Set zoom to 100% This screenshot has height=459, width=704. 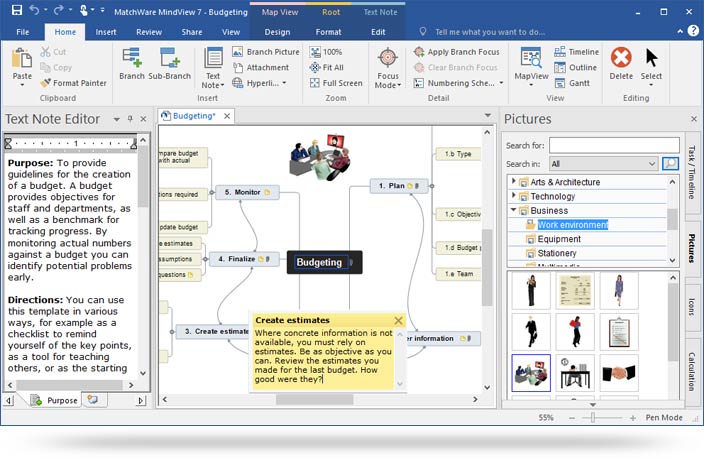coord(326,52)
